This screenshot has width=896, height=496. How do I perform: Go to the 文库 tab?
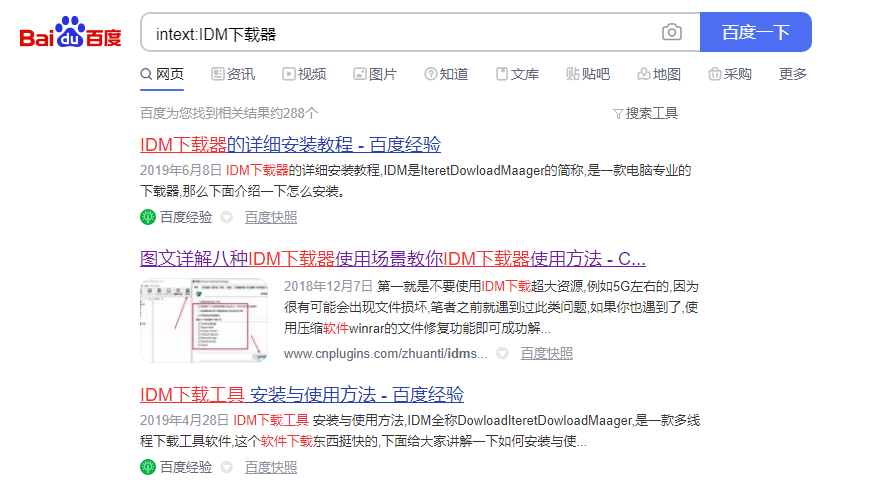click(x=517, y=74)
